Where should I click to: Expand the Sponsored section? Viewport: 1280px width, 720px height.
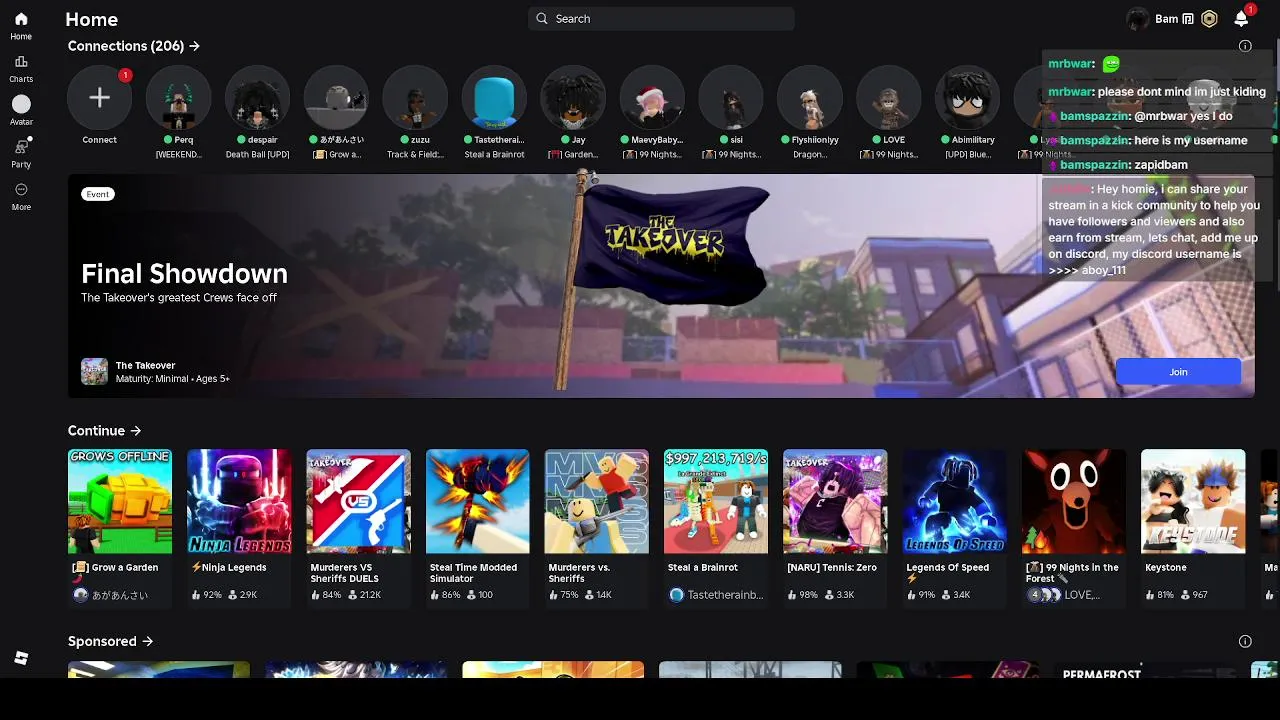(110, 641)
